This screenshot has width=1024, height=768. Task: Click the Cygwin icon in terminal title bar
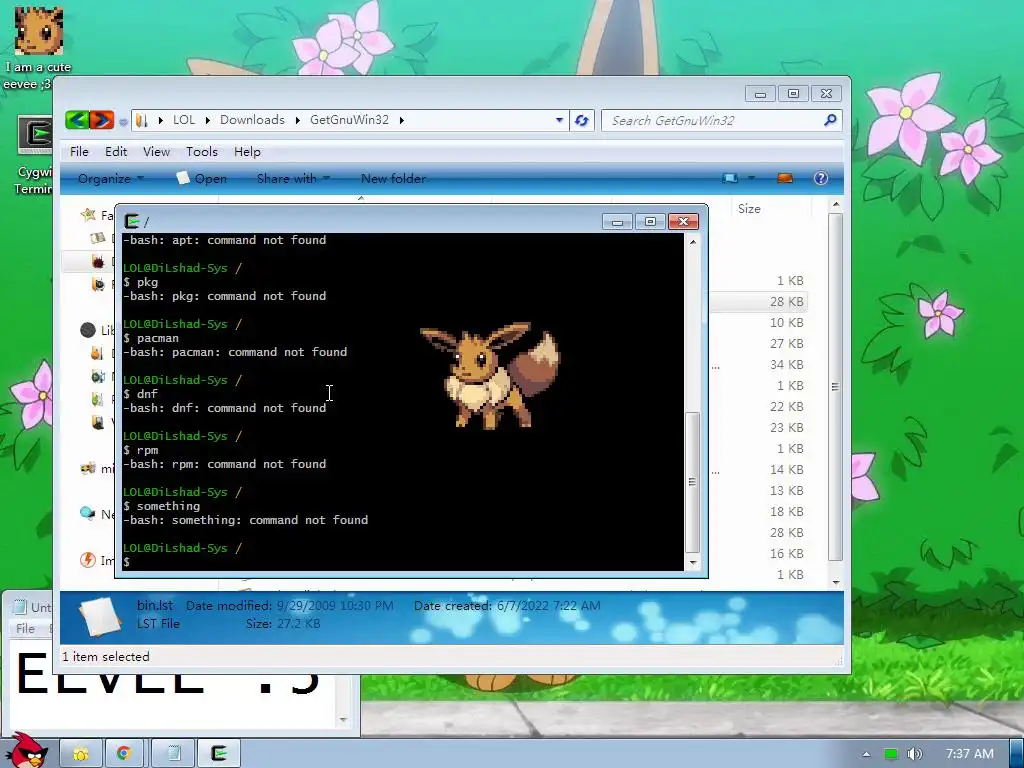click(x=132, y=221)
